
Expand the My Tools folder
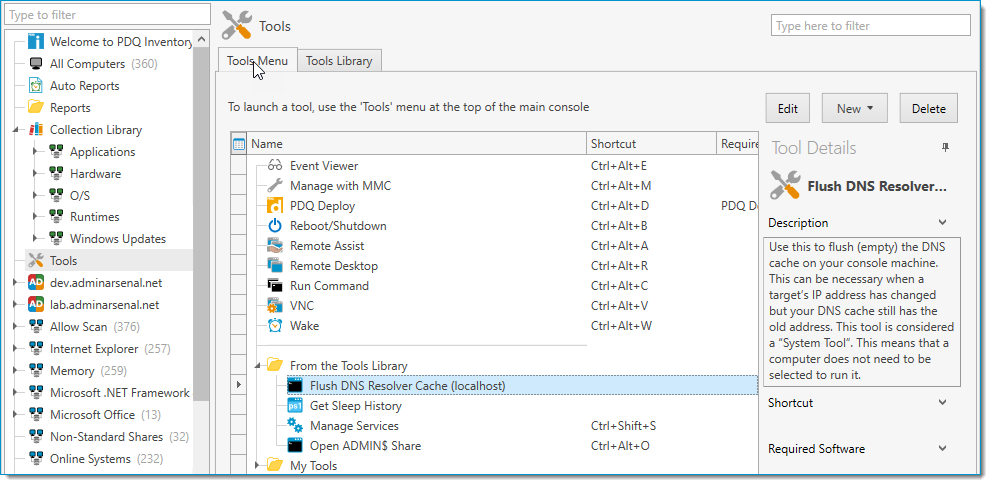click(257, 465)
